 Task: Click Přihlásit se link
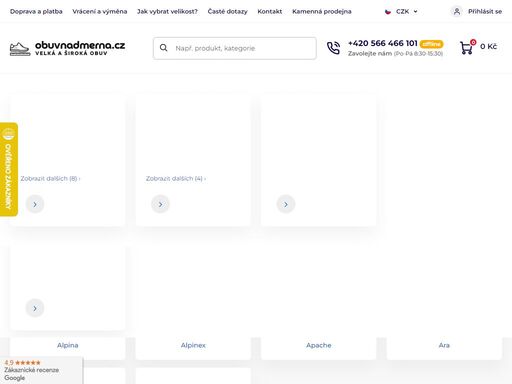click(485, 12)
